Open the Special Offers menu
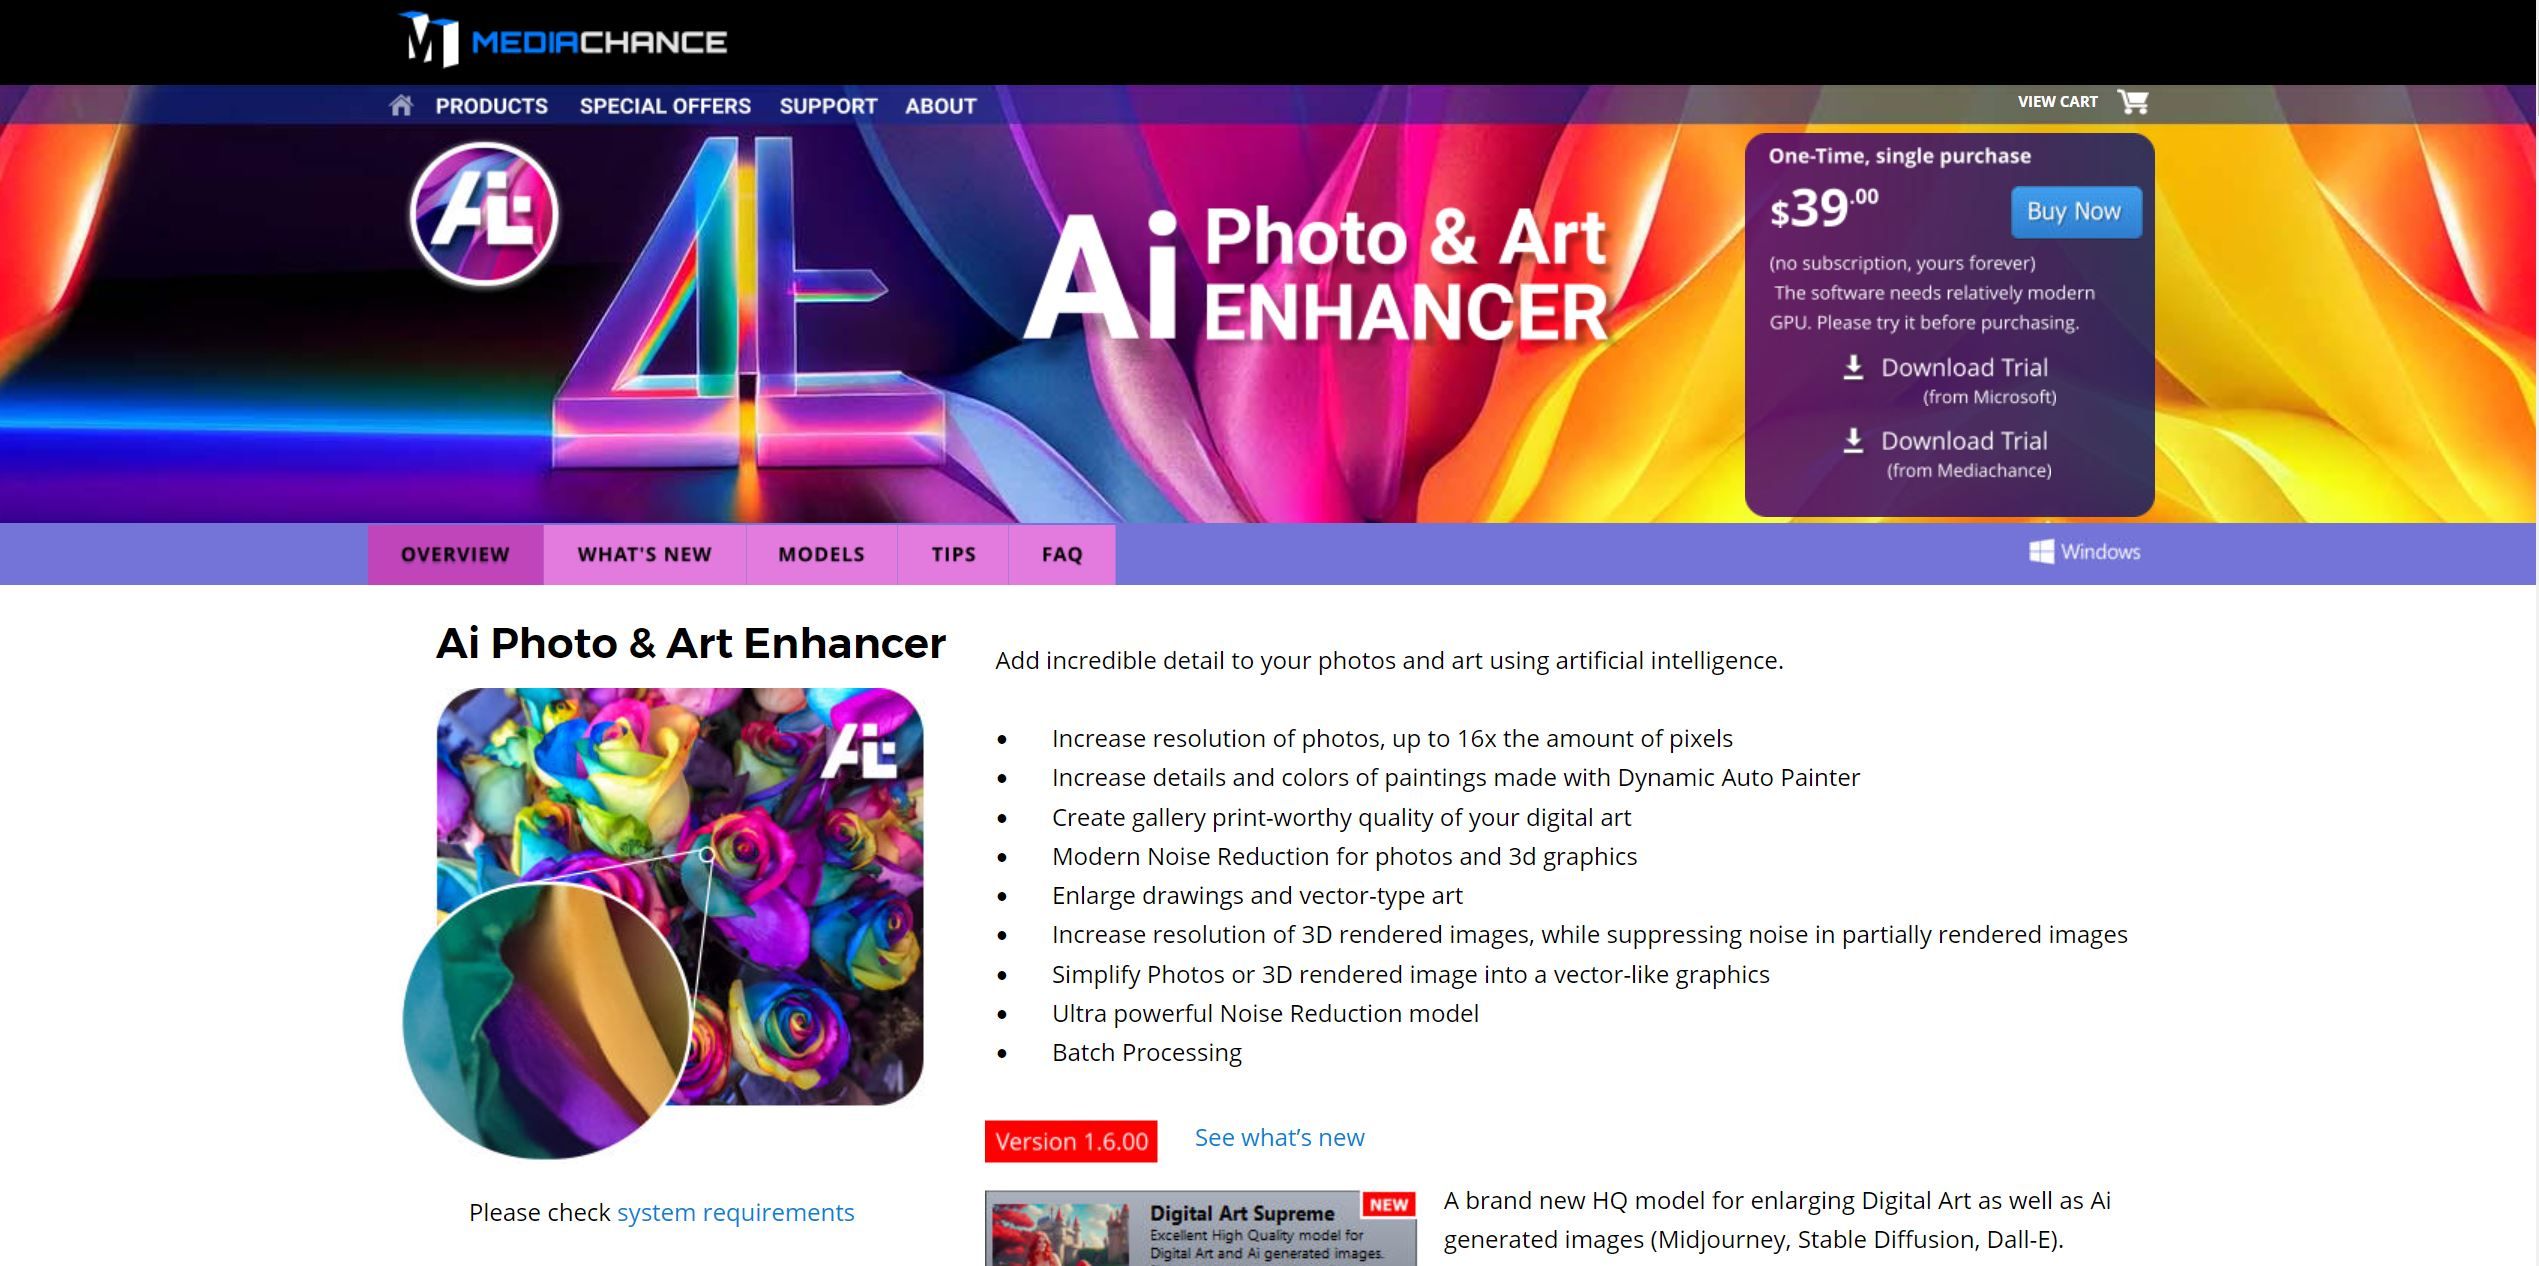Screen dimensions: 2539x1266 pos(665,106)
